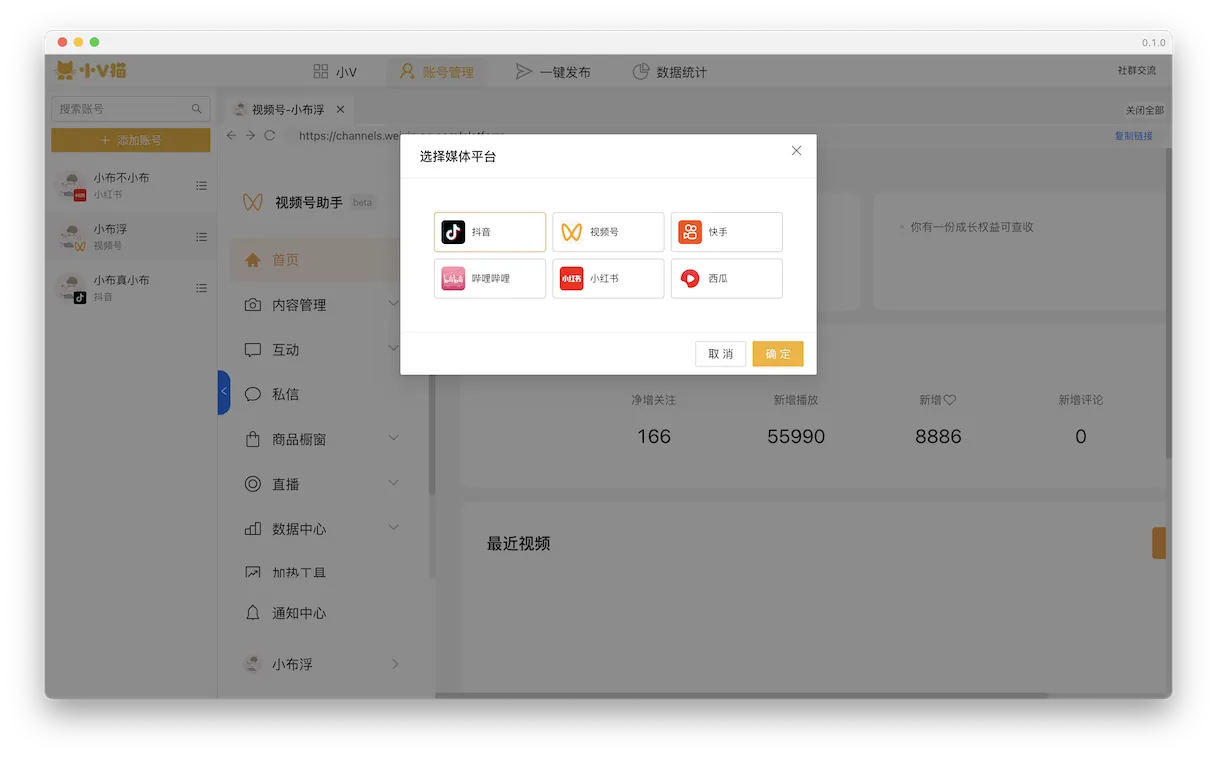
Task: Click the 添加账号 button
Action: (x=131, y=140)
